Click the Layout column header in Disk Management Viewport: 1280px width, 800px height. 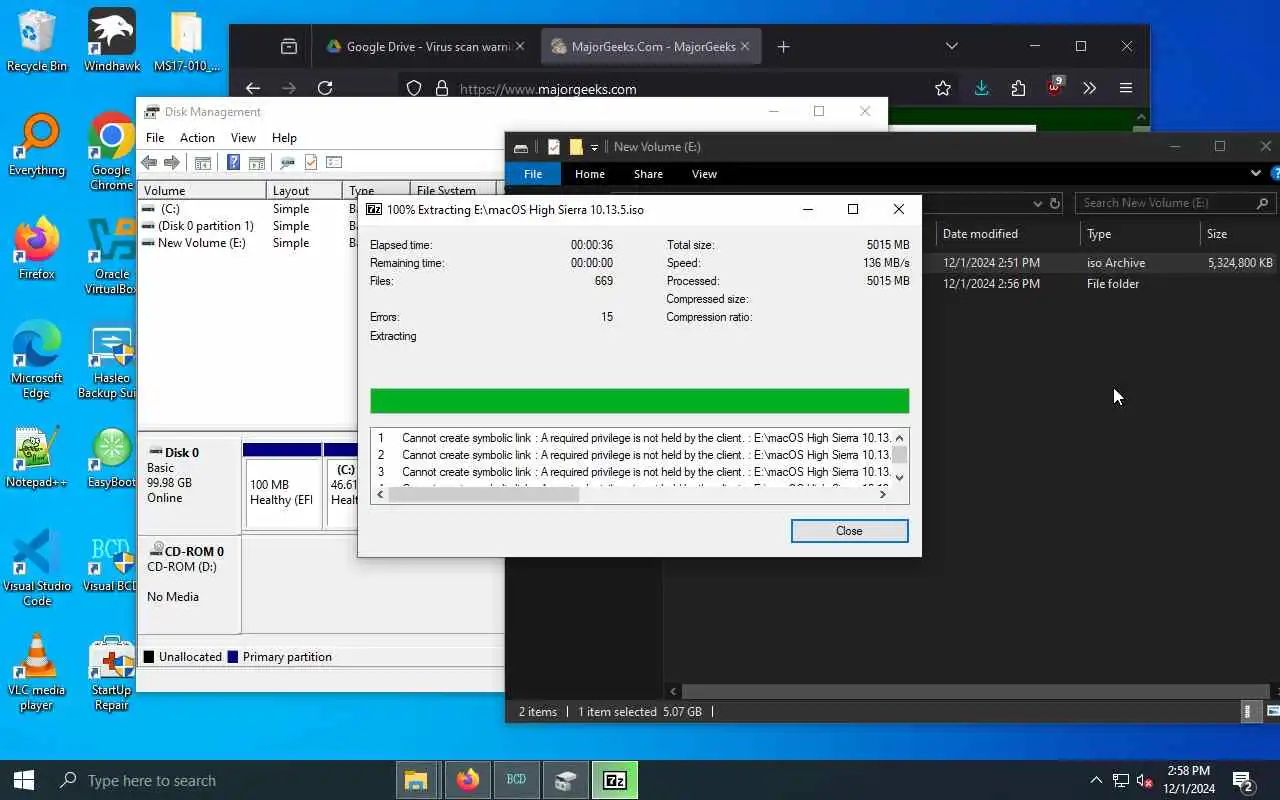pos(305,190)
